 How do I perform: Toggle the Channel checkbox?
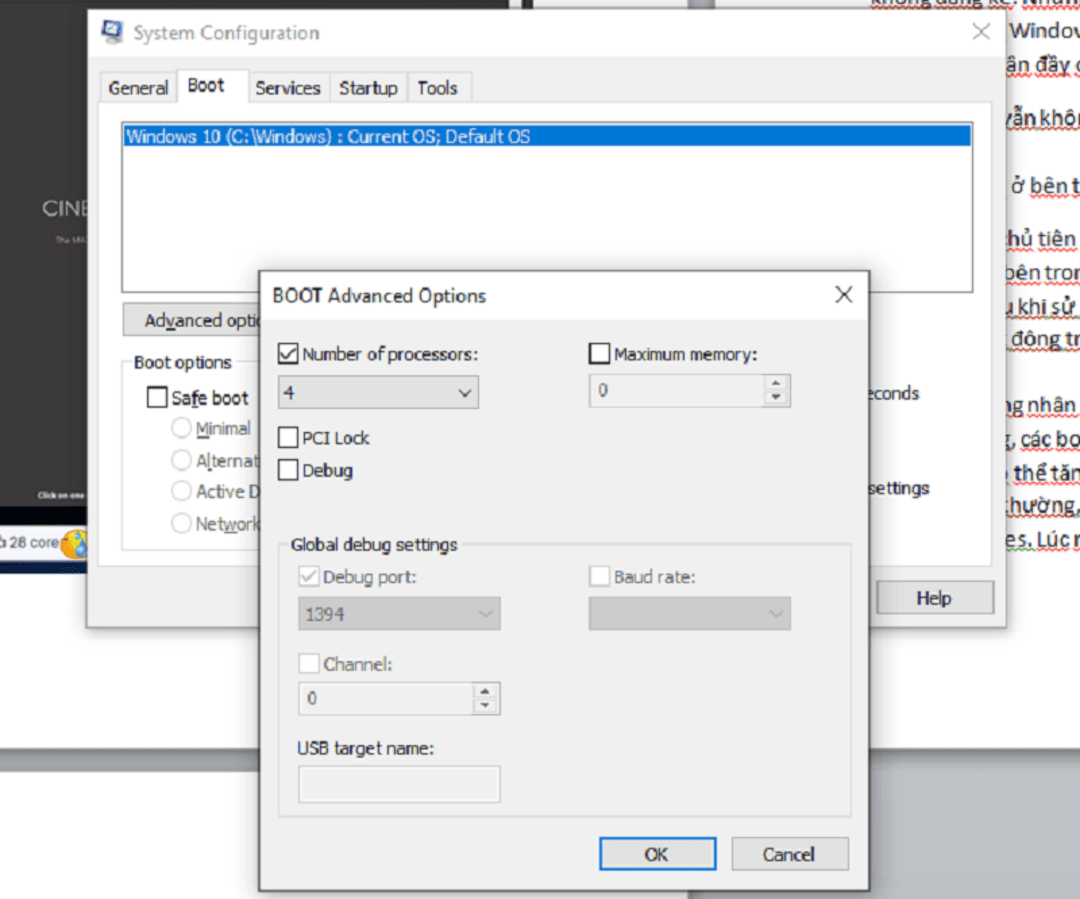click(309, 663)
